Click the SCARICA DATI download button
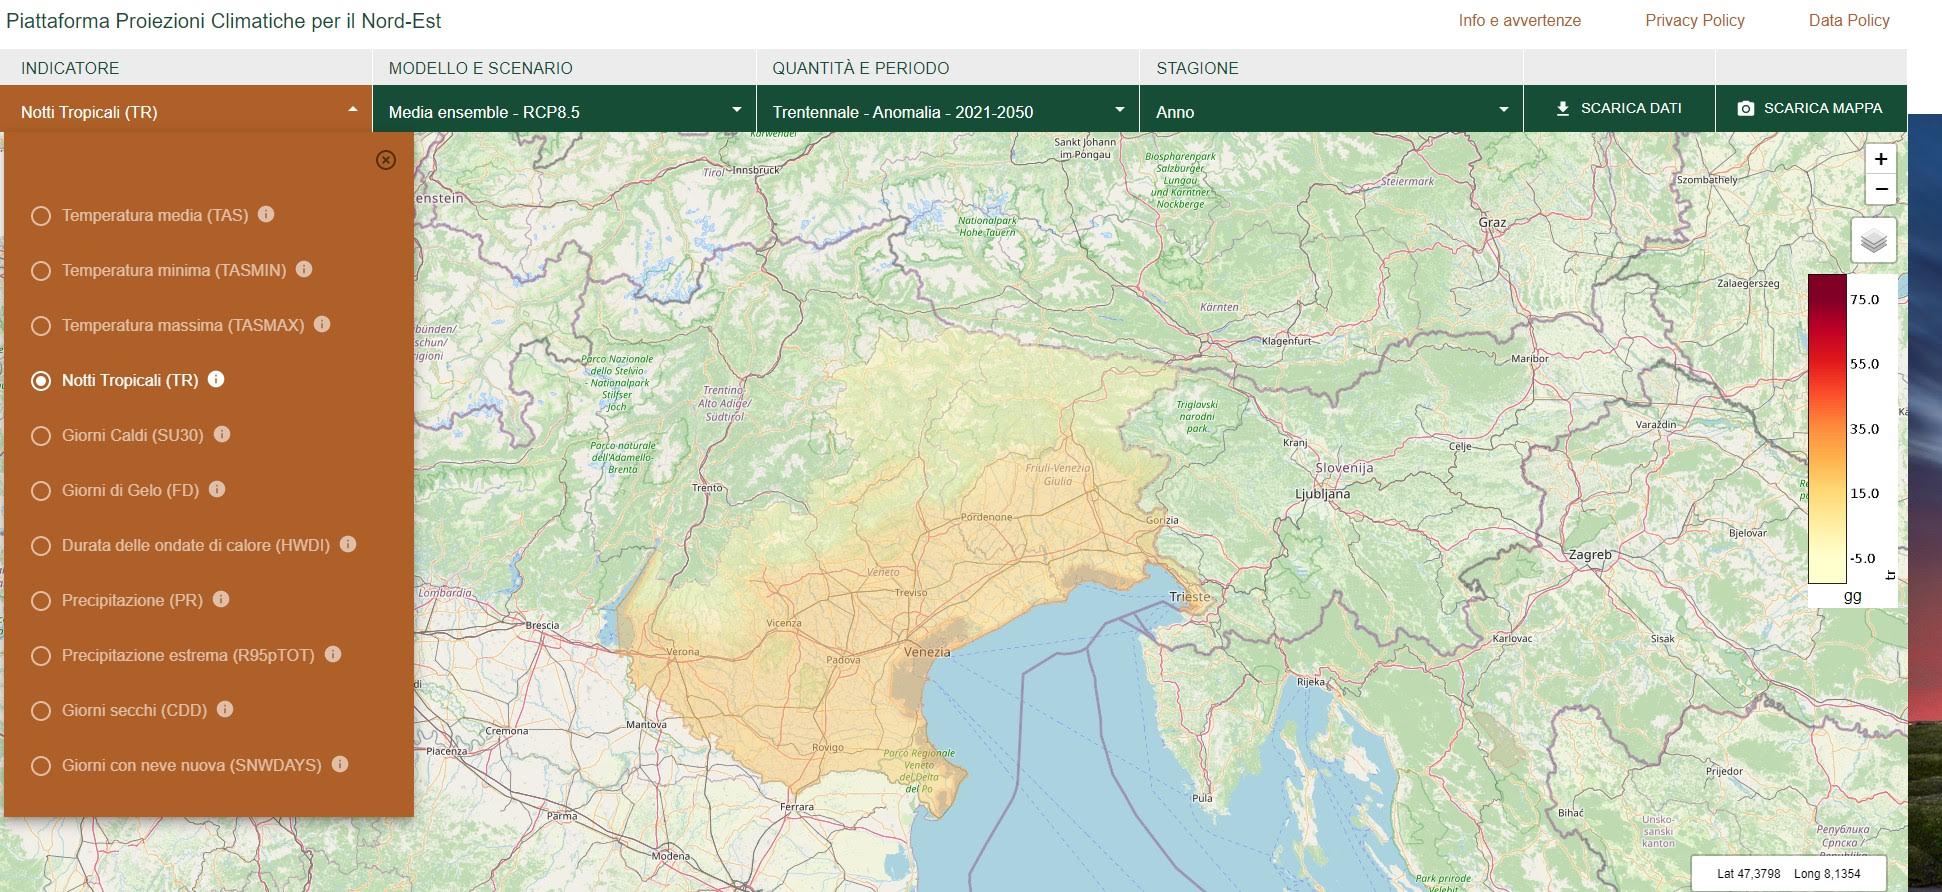This screenshot has width=1942, height=892. 1619,108
